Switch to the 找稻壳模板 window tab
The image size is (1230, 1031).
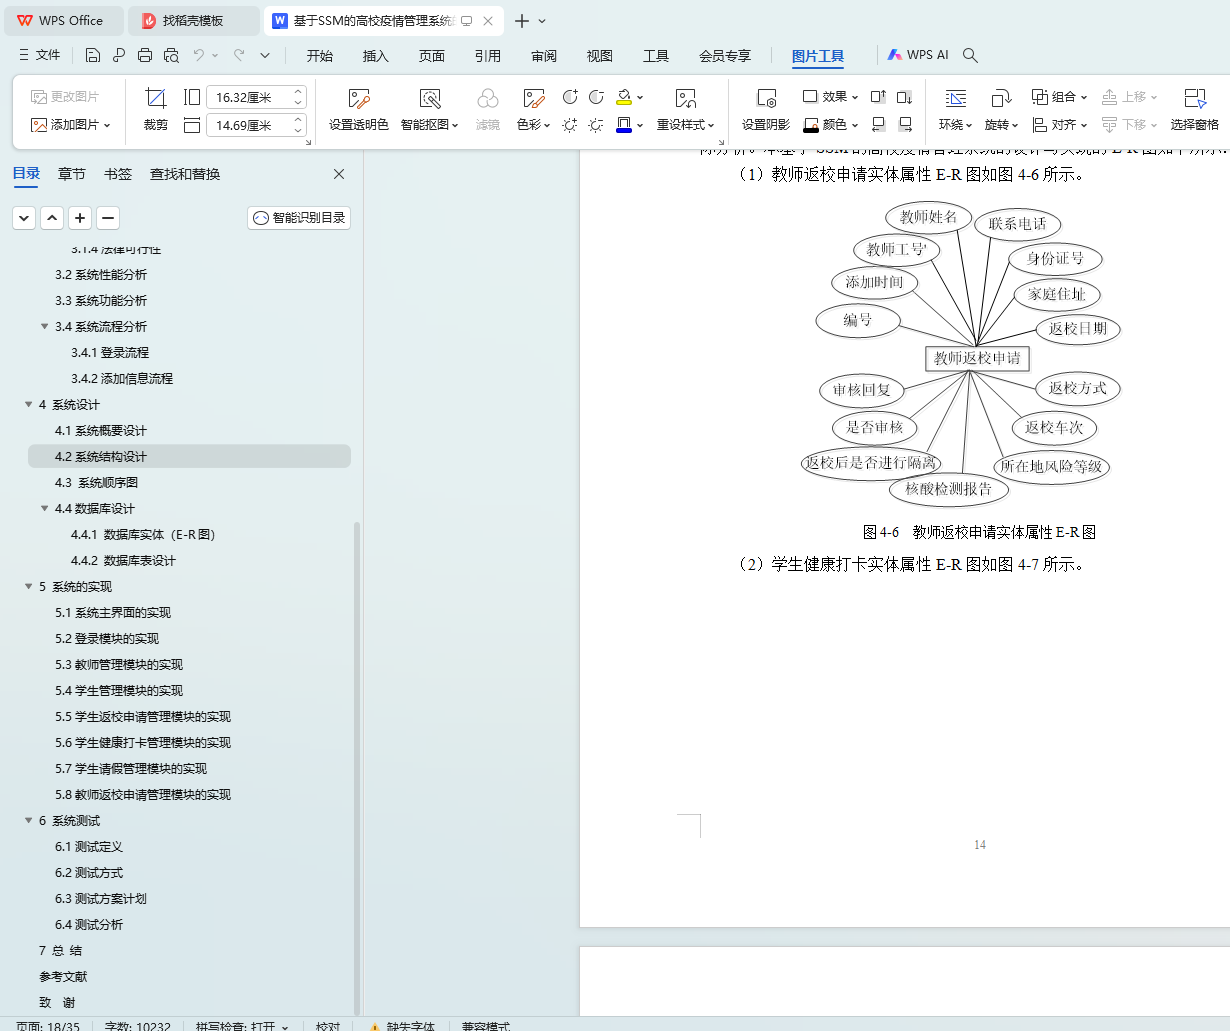pyautogui.click(x=196, y=20)
